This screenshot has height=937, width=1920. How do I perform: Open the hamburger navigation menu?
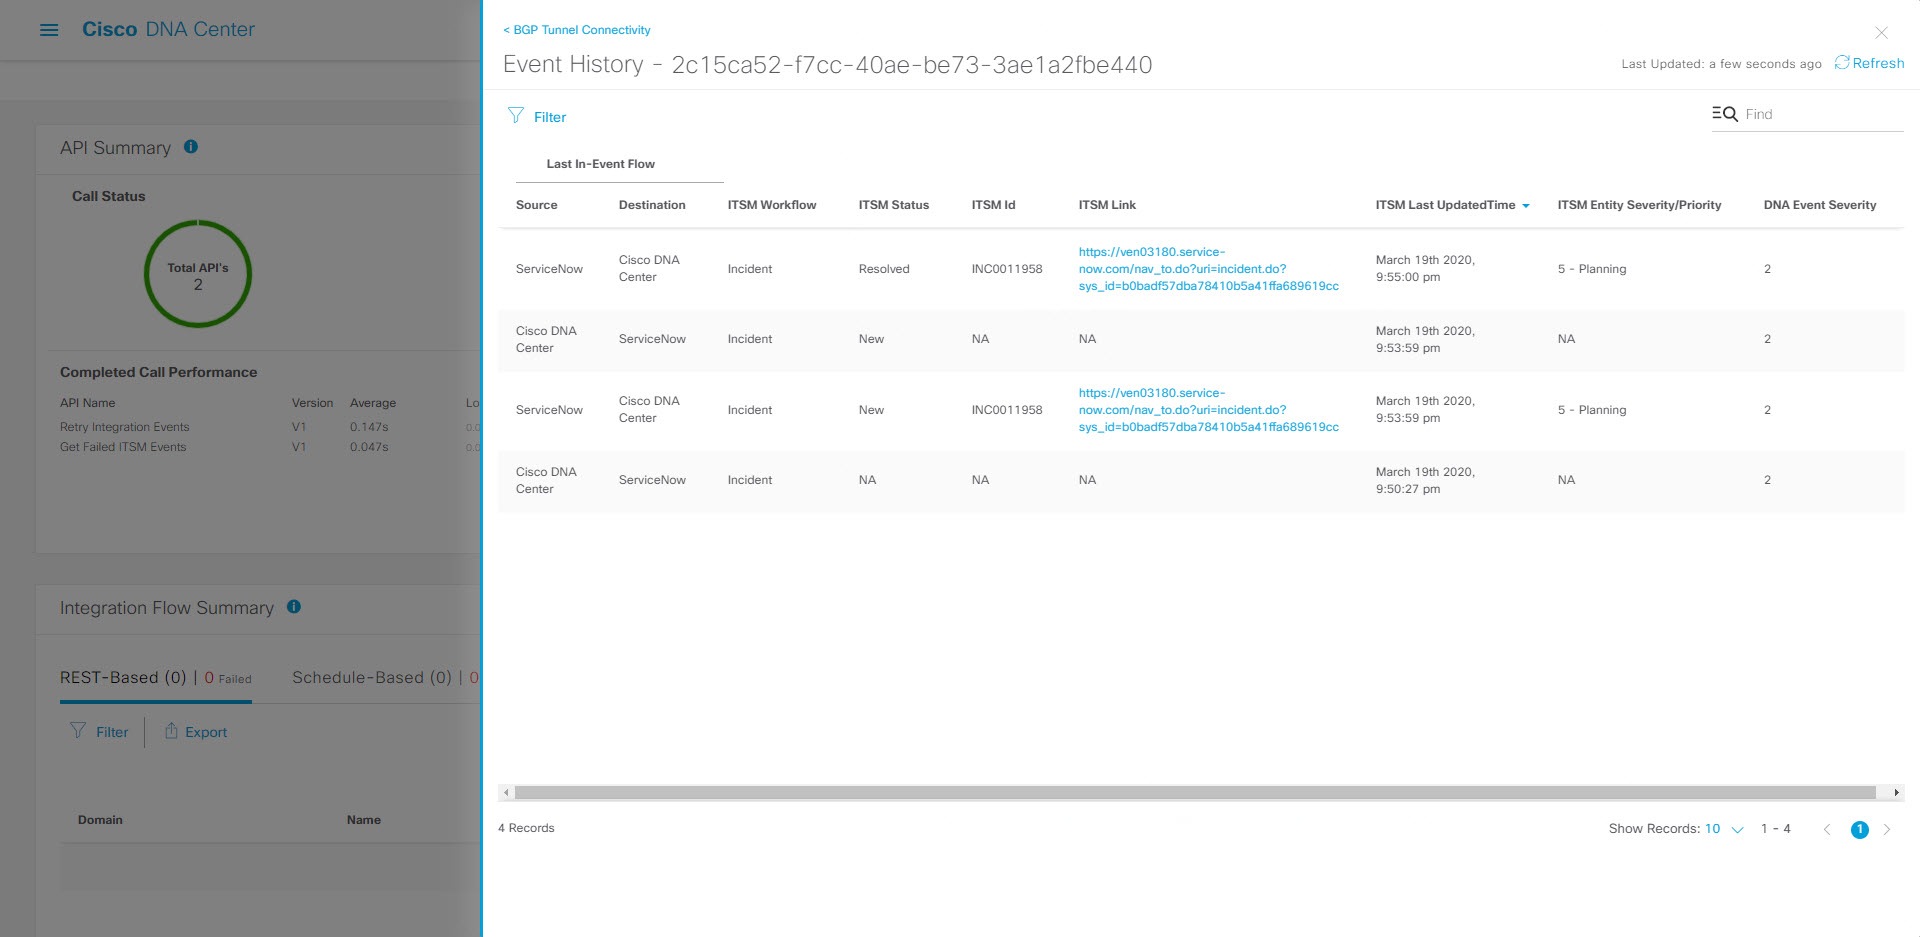48,29
